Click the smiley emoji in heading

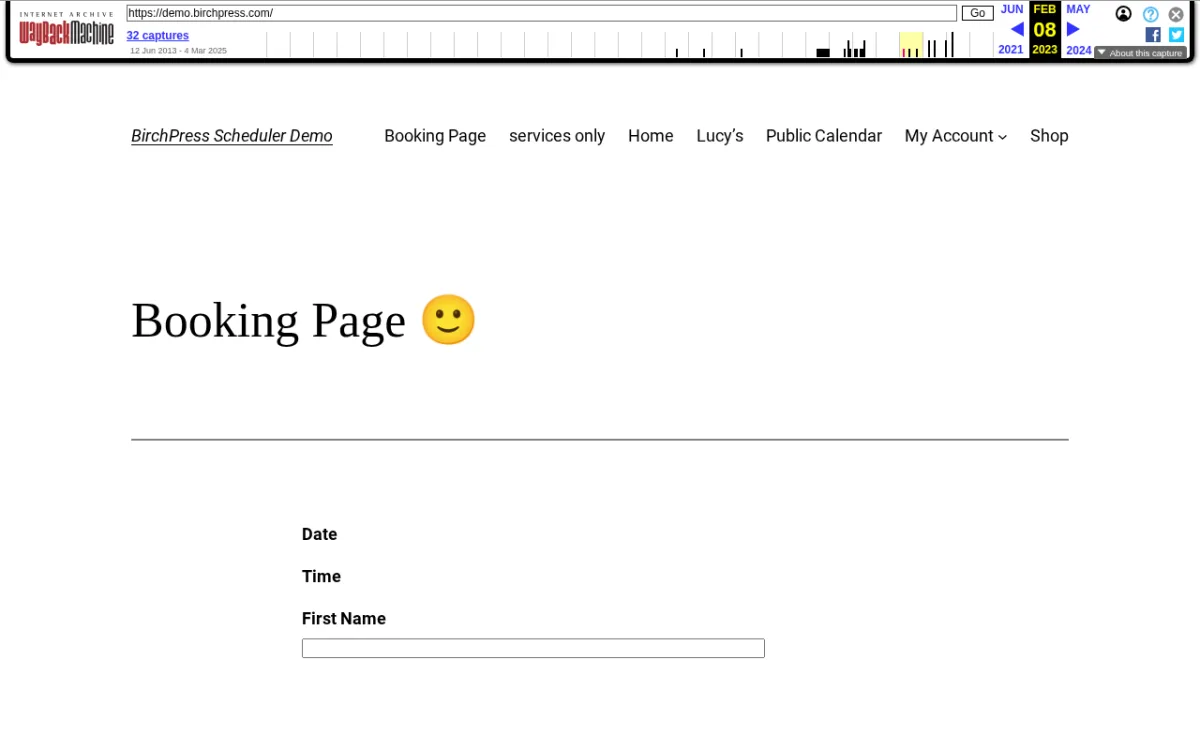click(448, 320)
